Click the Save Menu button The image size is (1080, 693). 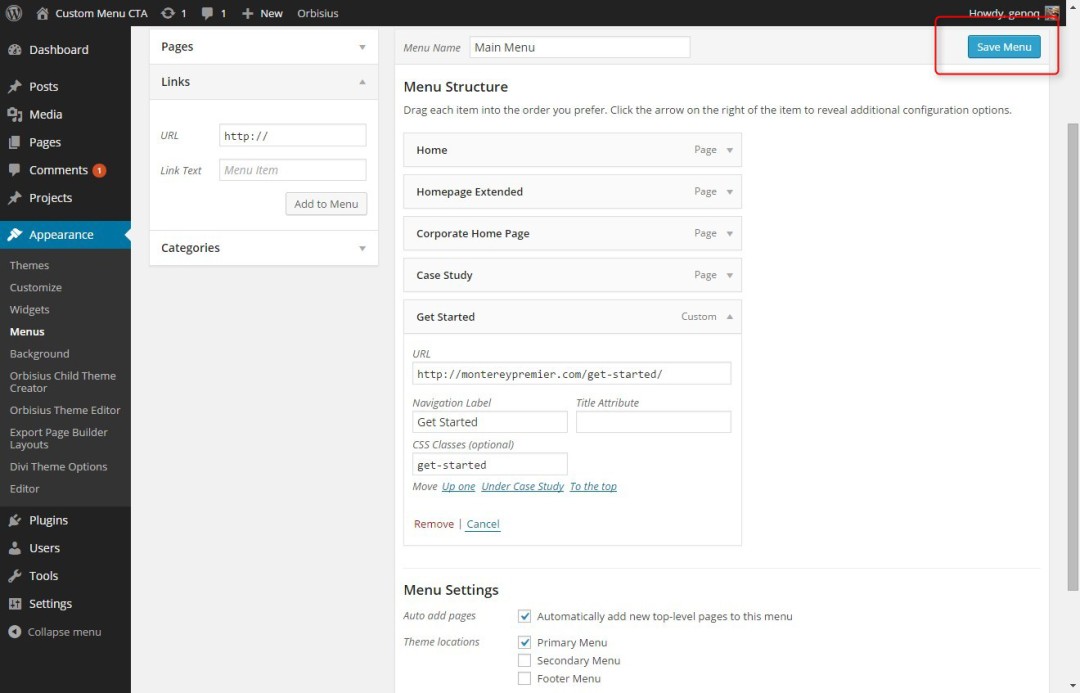(1003, 46)
